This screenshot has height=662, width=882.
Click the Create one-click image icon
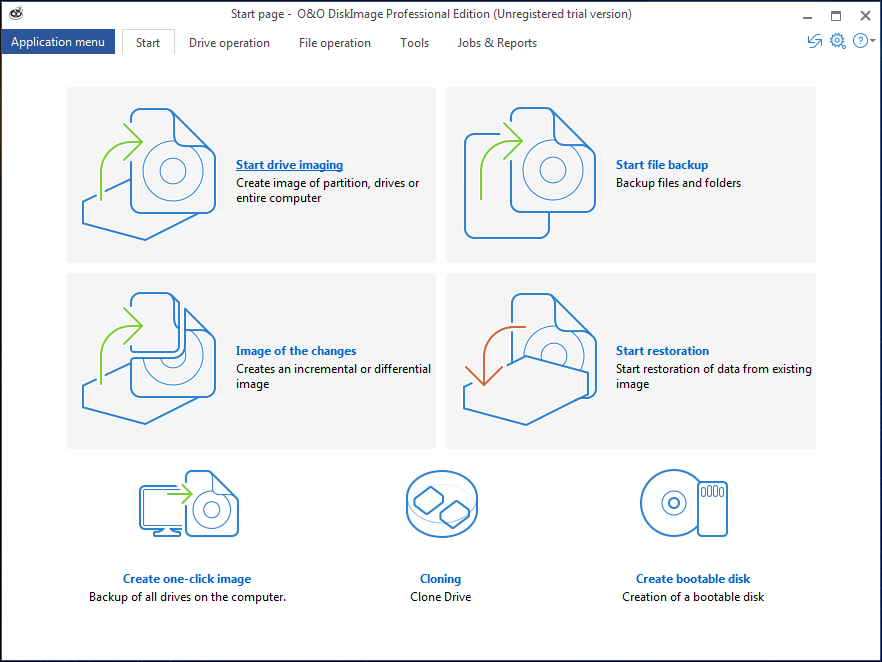click(x=189, y=503)
